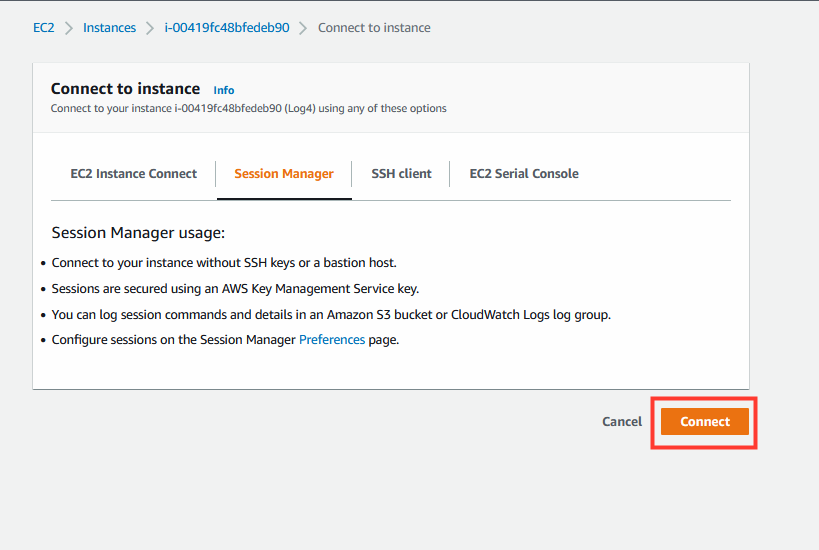This screenshot has height=550, width=819.
Task: Click the bullet about AWS Key Management Service
Action: pos(235,289)
